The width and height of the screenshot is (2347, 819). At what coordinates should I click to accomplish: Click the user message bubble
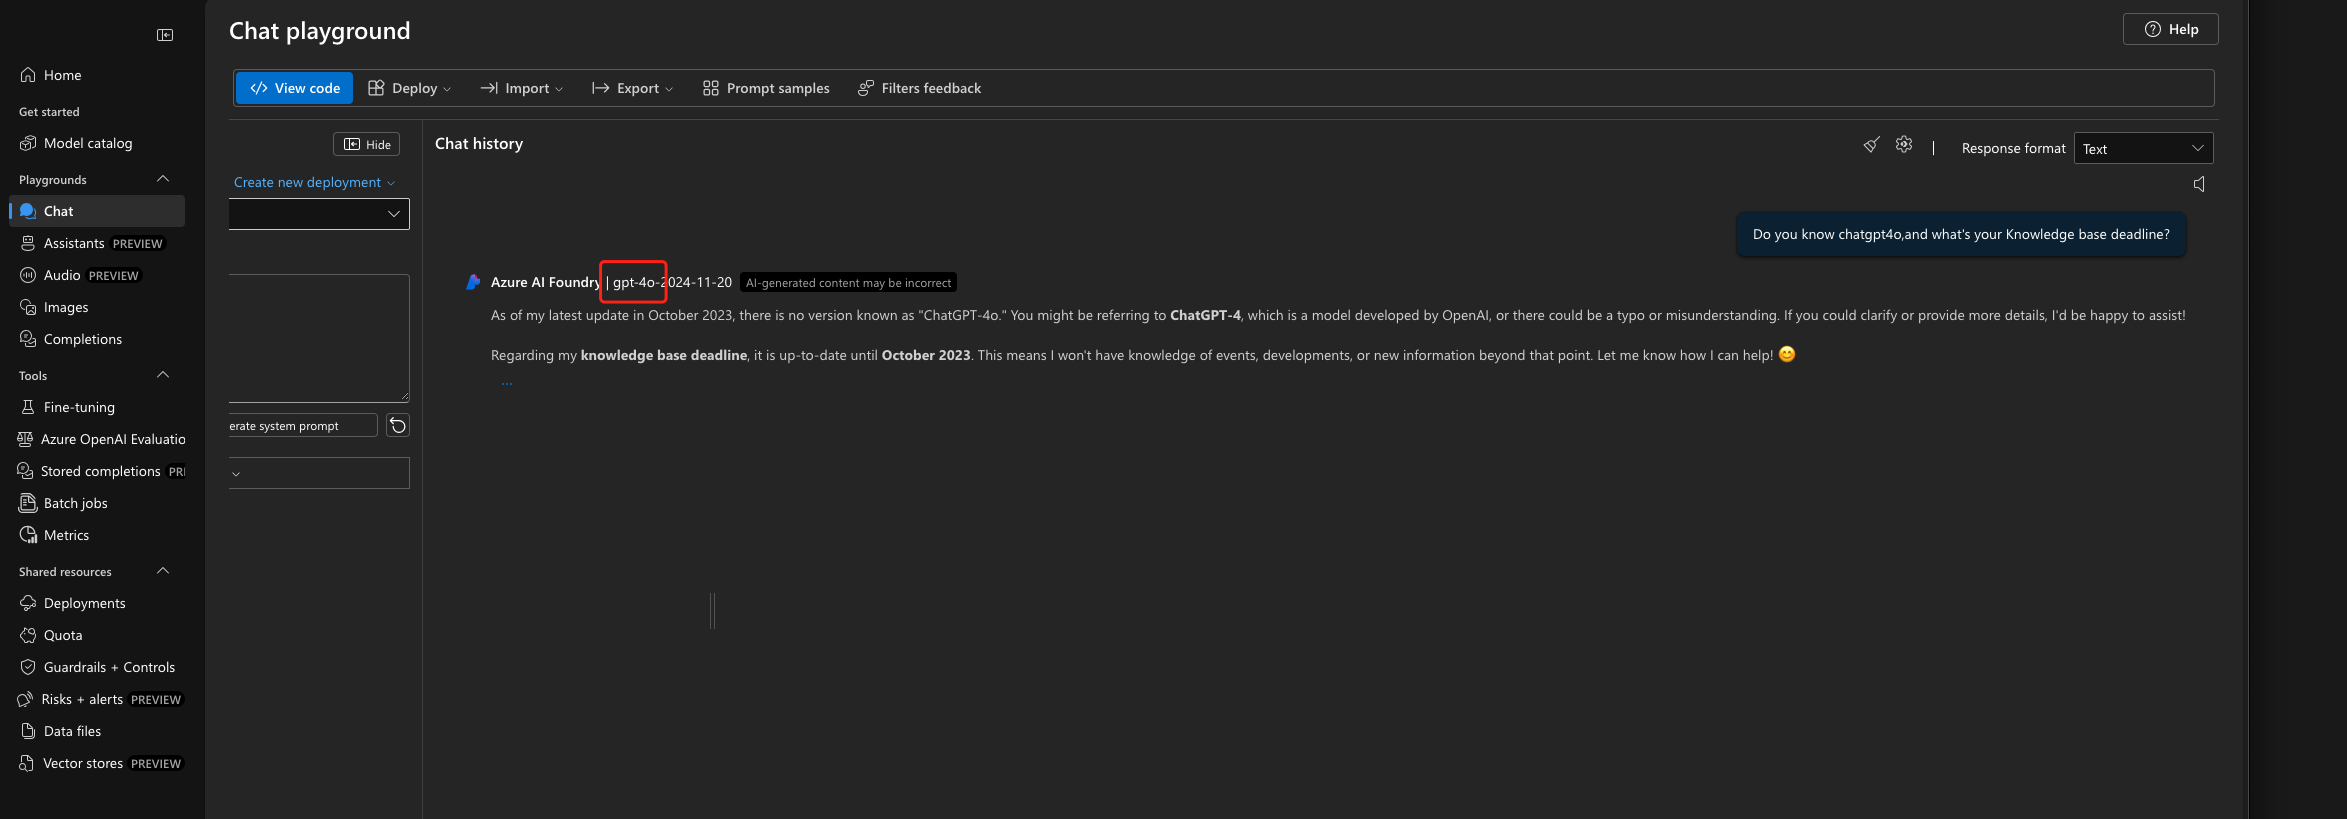1961,234
